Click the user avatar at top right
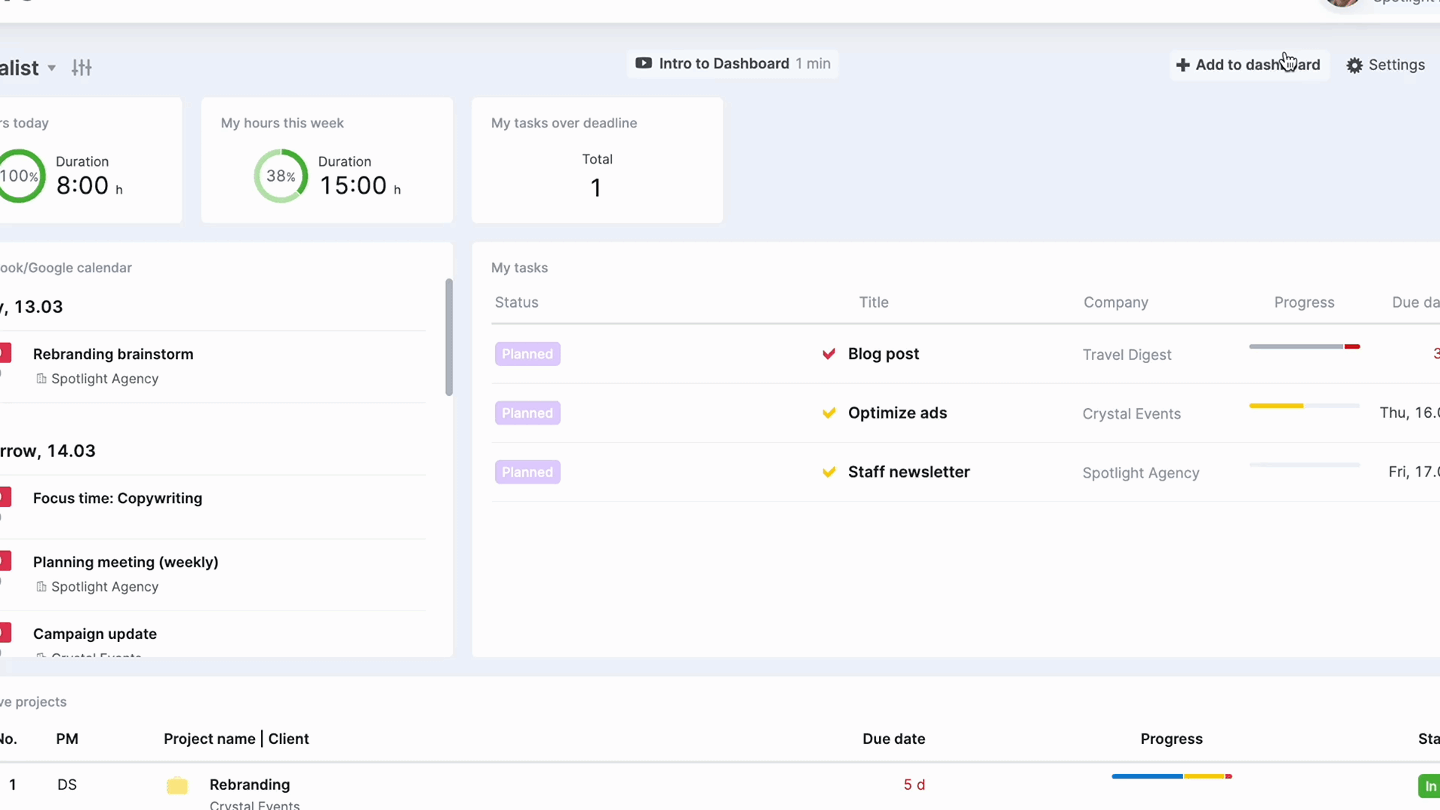Screen dimensions: 1440x810 (1342, 3)
